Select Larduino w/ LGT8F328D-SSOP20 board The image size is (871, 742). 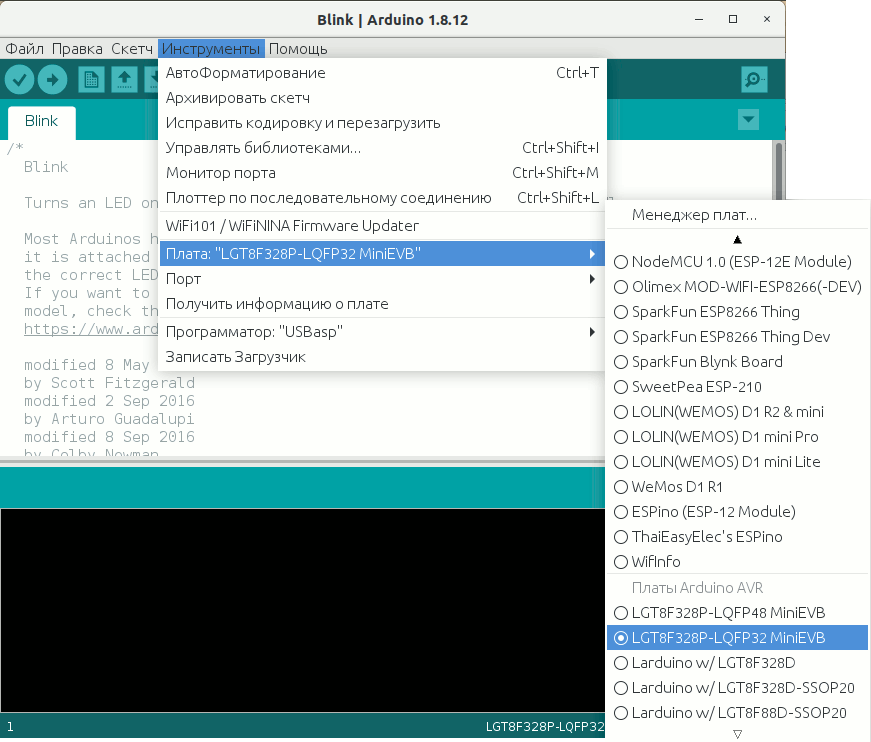(x=737, y=688)
